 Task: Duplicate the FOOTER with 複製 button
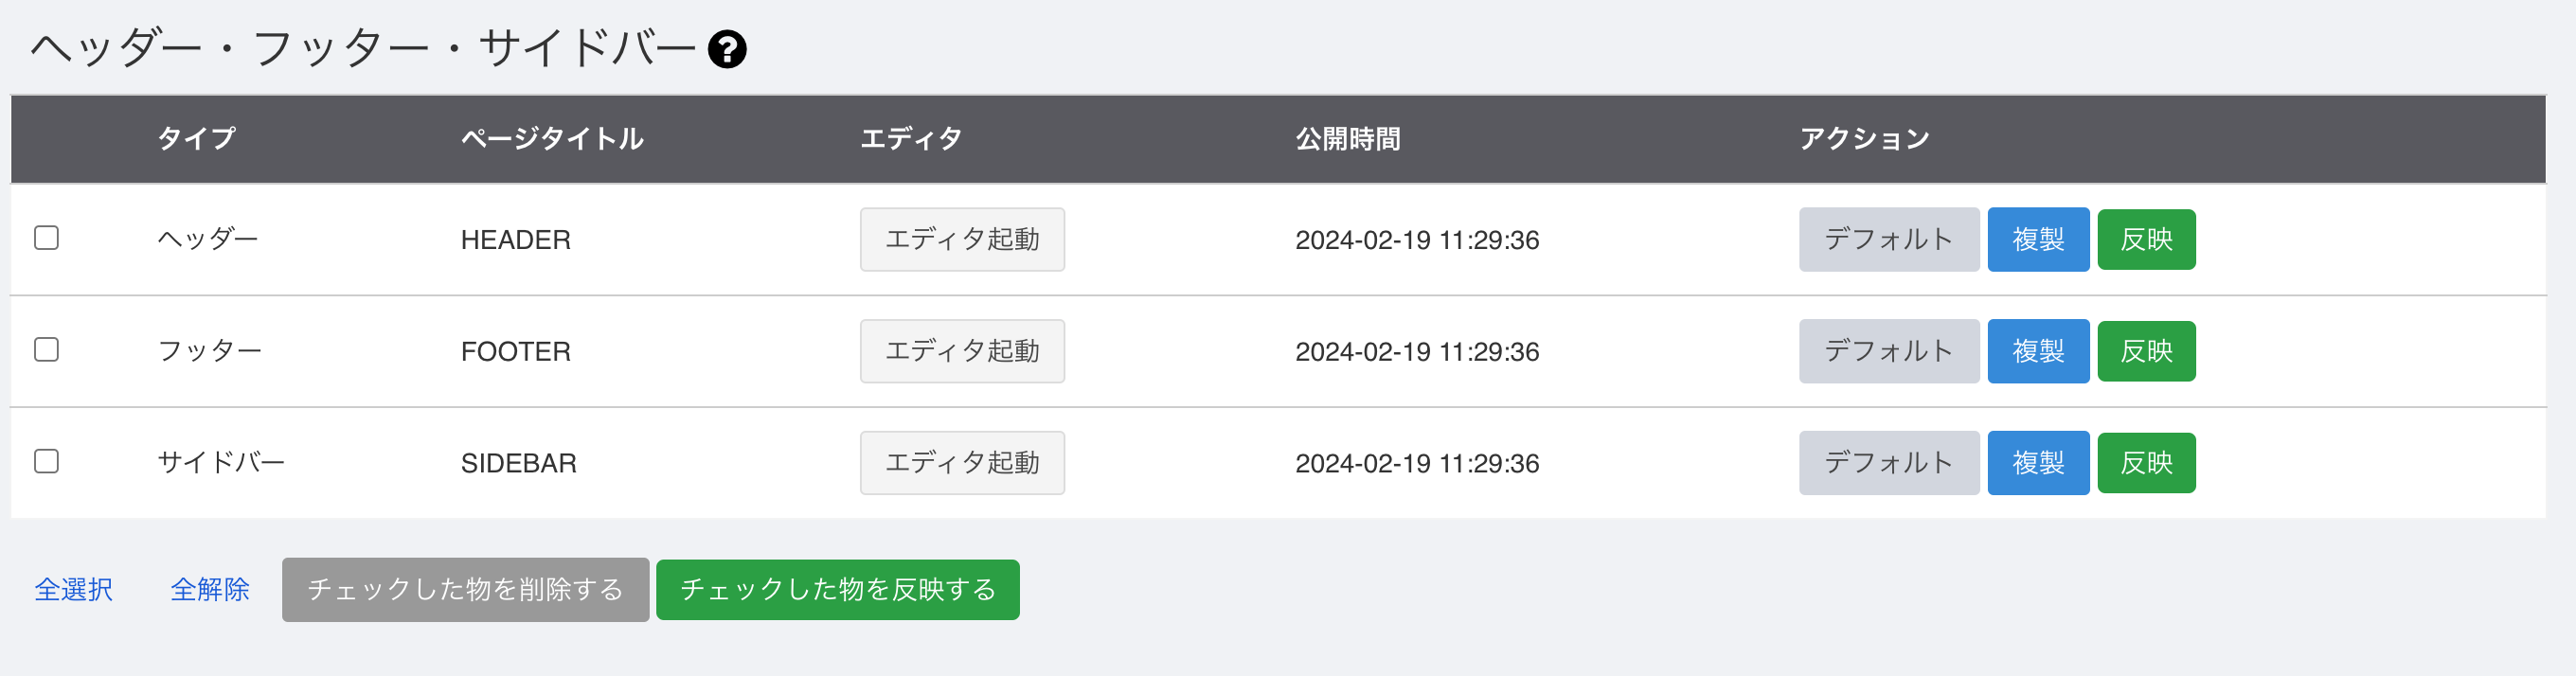coord(2038,351)
